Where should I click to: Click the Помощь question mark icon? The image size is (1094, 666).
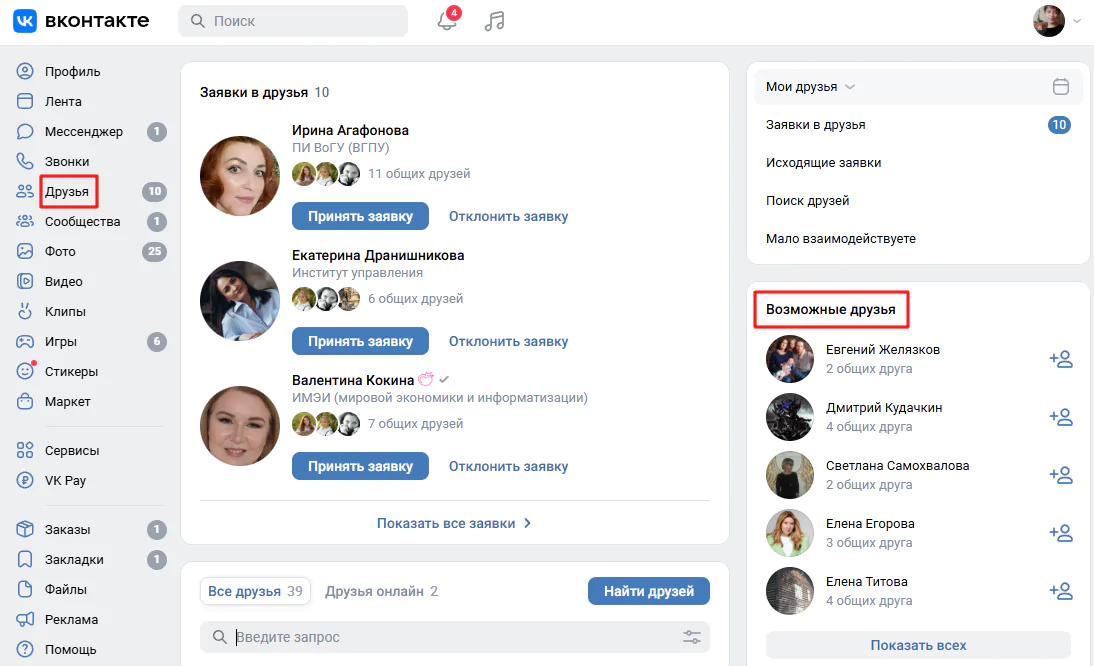tap(25, 649)
